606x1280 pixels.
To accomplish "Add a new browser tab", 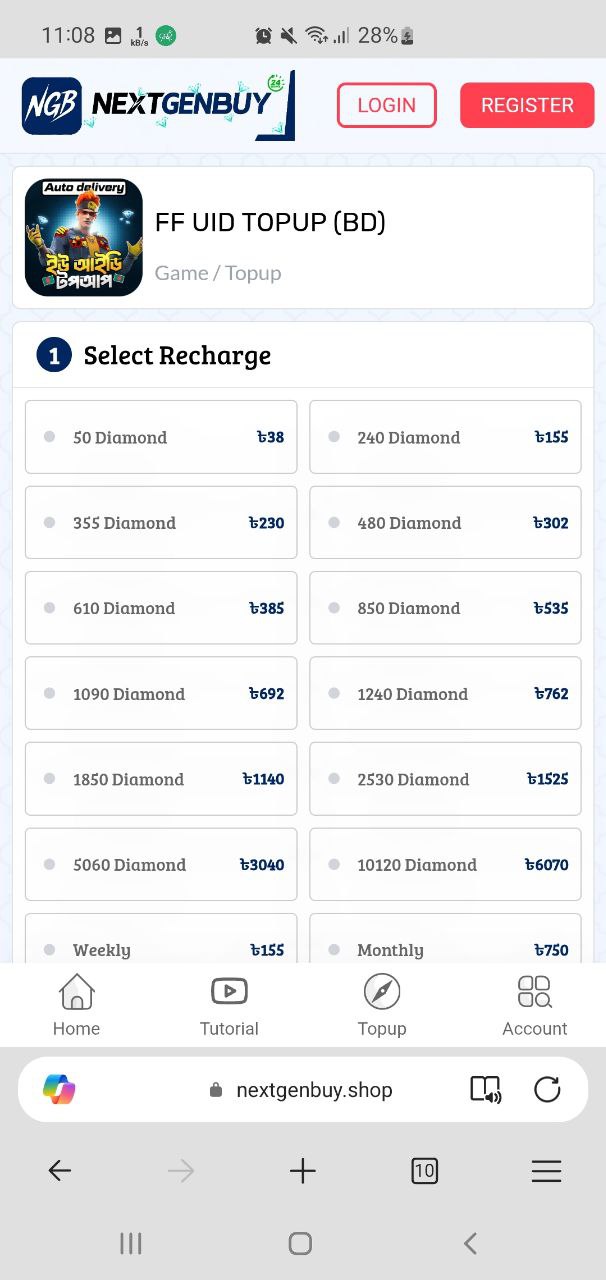I will tap(302, 1171).
